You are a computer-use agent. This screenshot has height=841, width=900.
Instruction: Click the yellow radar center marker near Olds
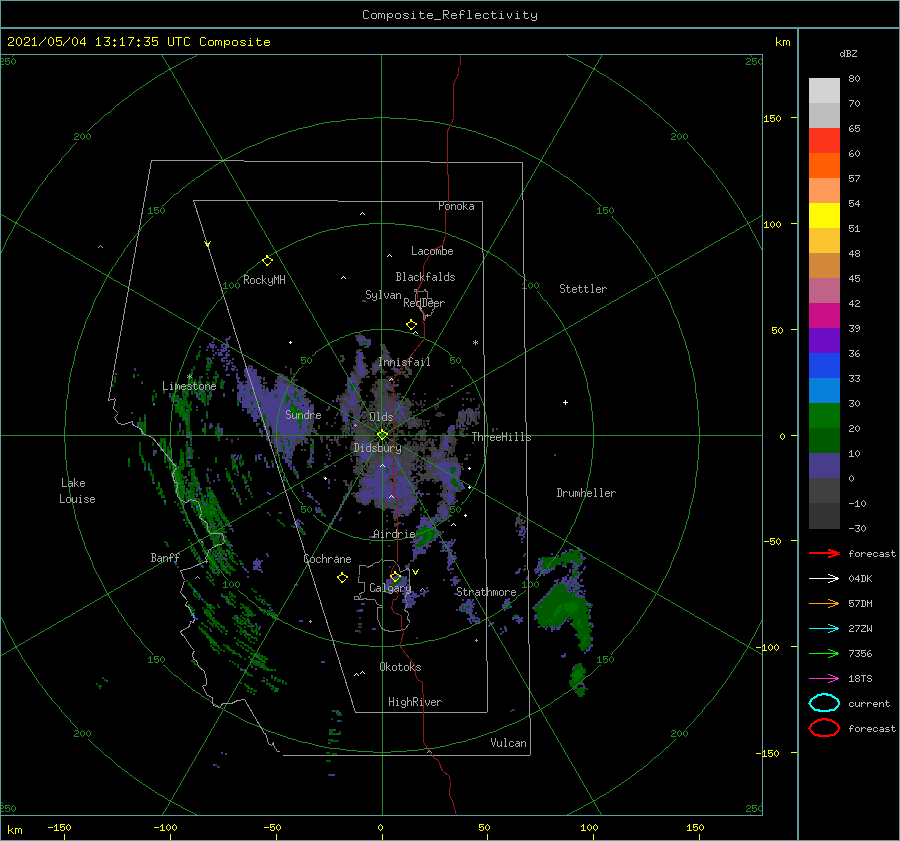pyautogui.click(x=382, y=435)
